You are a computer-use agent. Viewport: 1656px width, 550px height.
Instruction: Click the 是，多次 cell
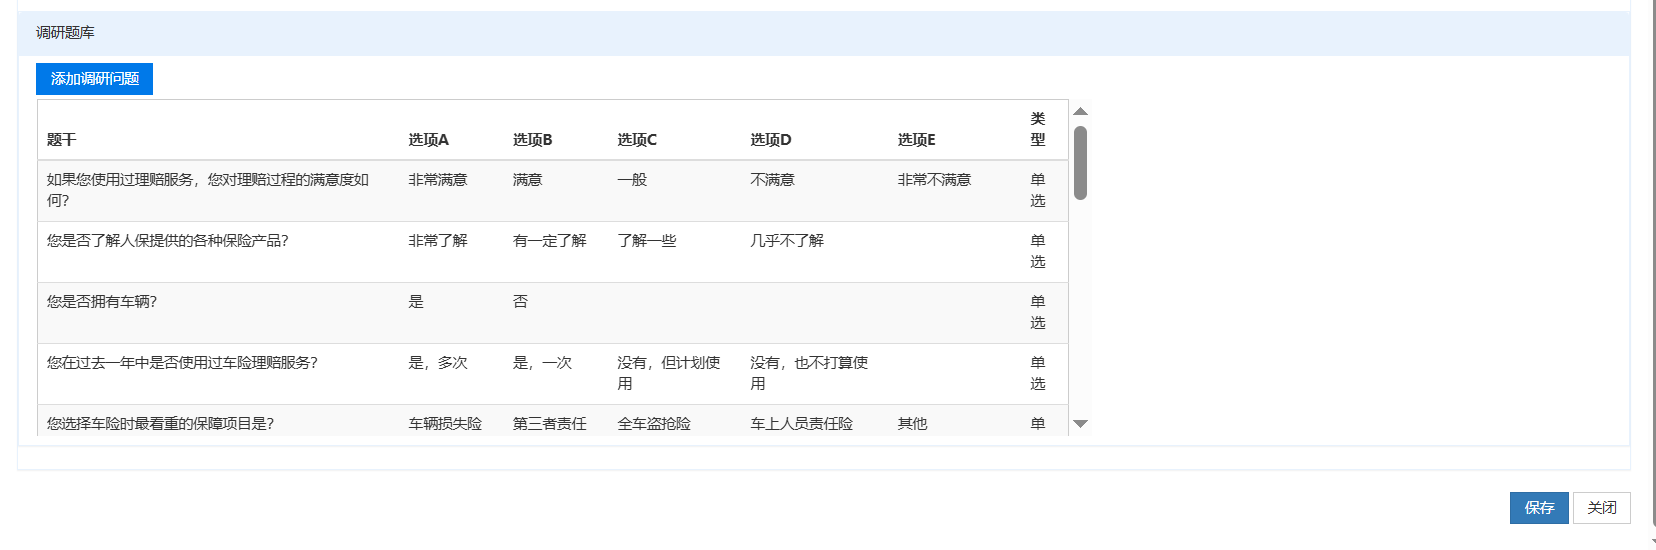438,363
